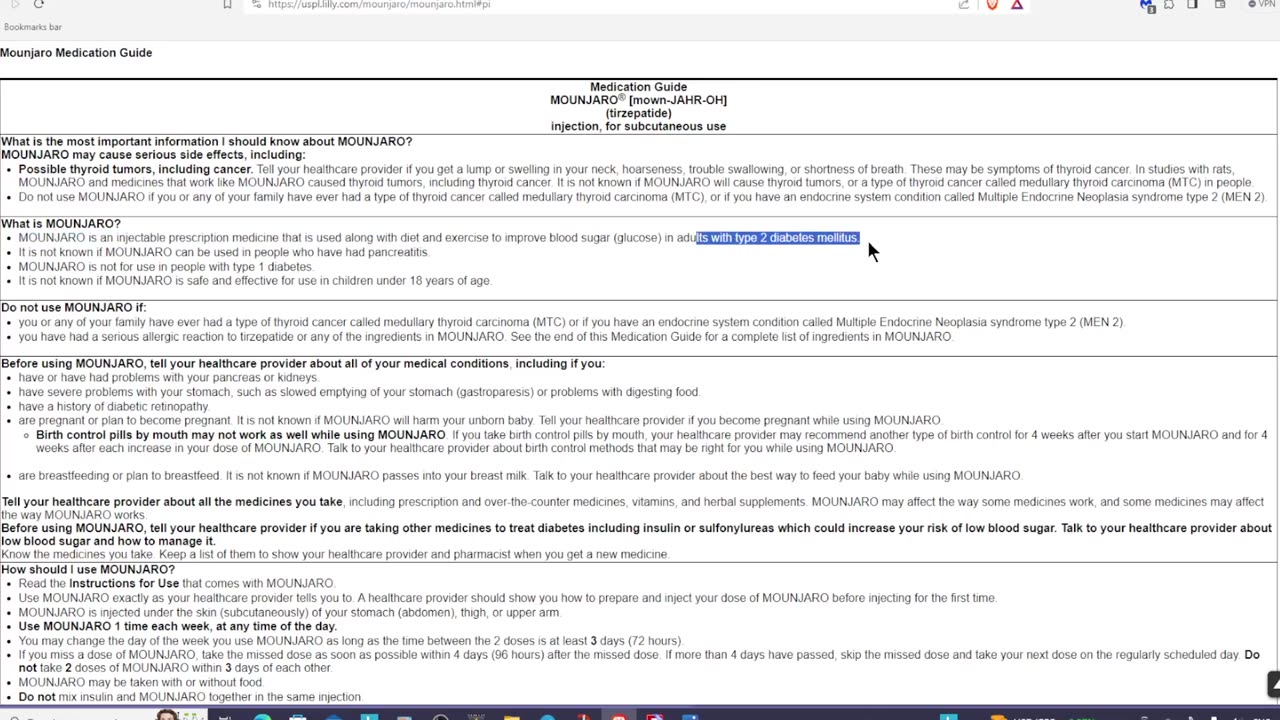This screenshot has width=1280, height=720.
Task: Click the extension icon with the badge counter
Action: [x=1147, y=5]
